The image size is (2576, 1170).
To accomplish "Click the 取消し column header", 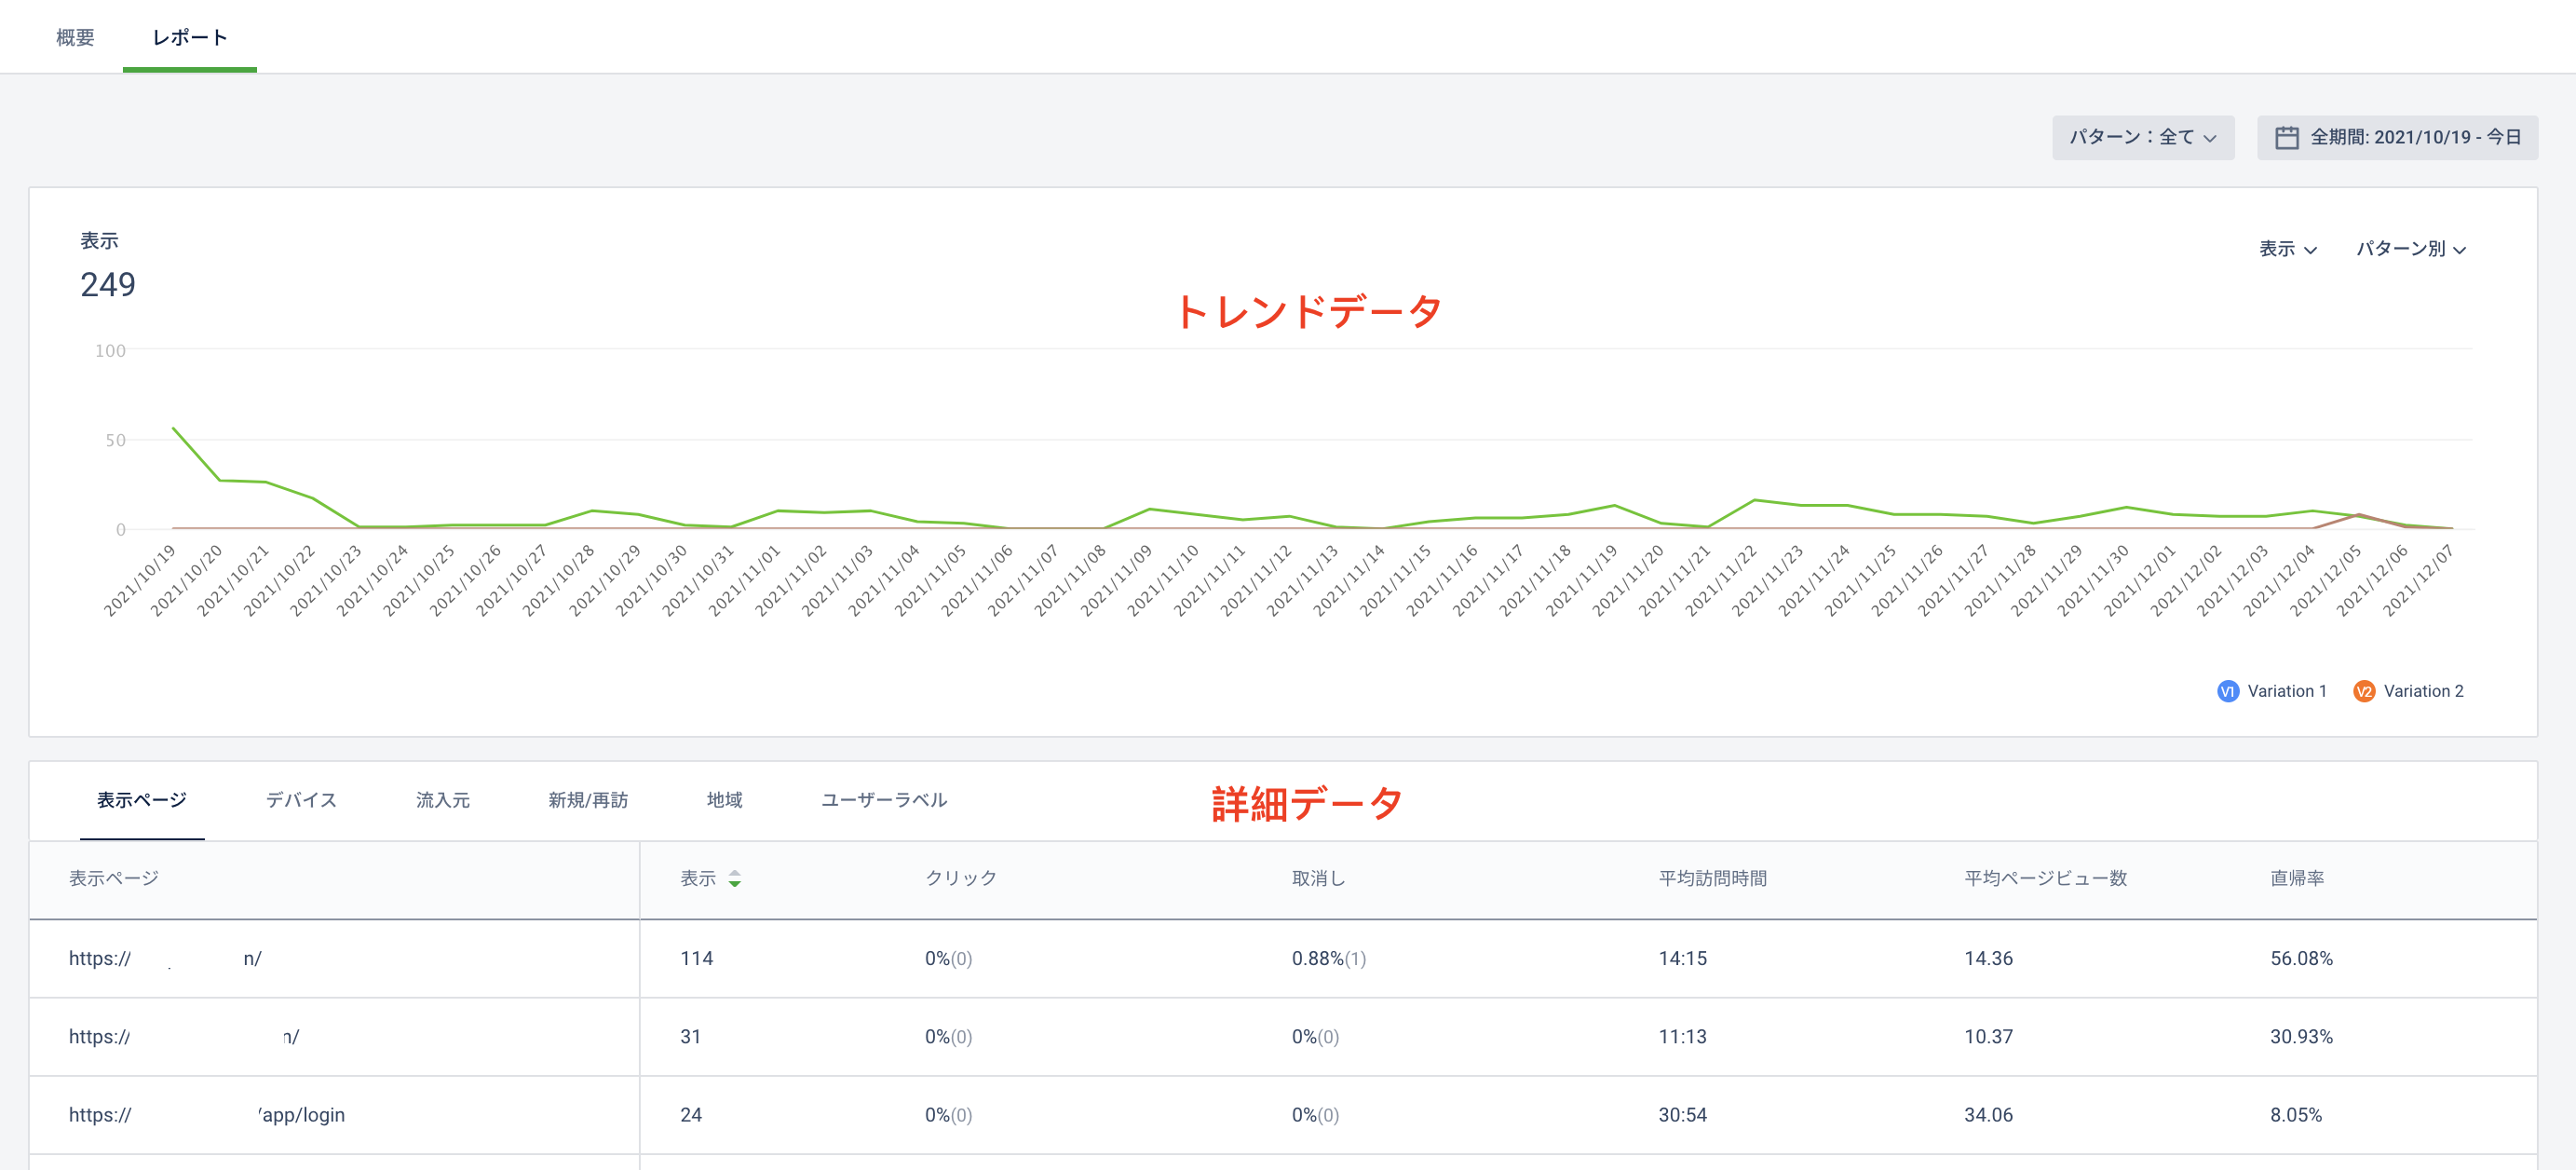I will coord(1319,878).
